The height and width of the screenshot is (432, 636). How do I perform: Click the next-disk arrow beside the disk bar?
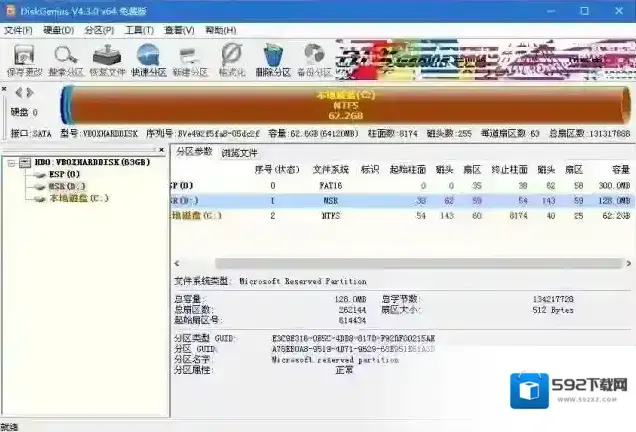coord(29,92)
